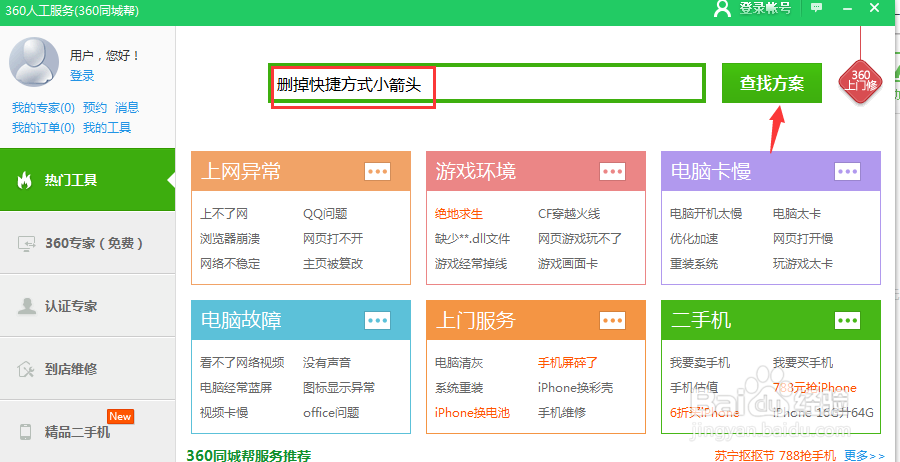The height and width of the screenshot is (462, 900).
Task: Click the 更多>> link at bottom
Action: pyautogui.click(x=865, y=456)
